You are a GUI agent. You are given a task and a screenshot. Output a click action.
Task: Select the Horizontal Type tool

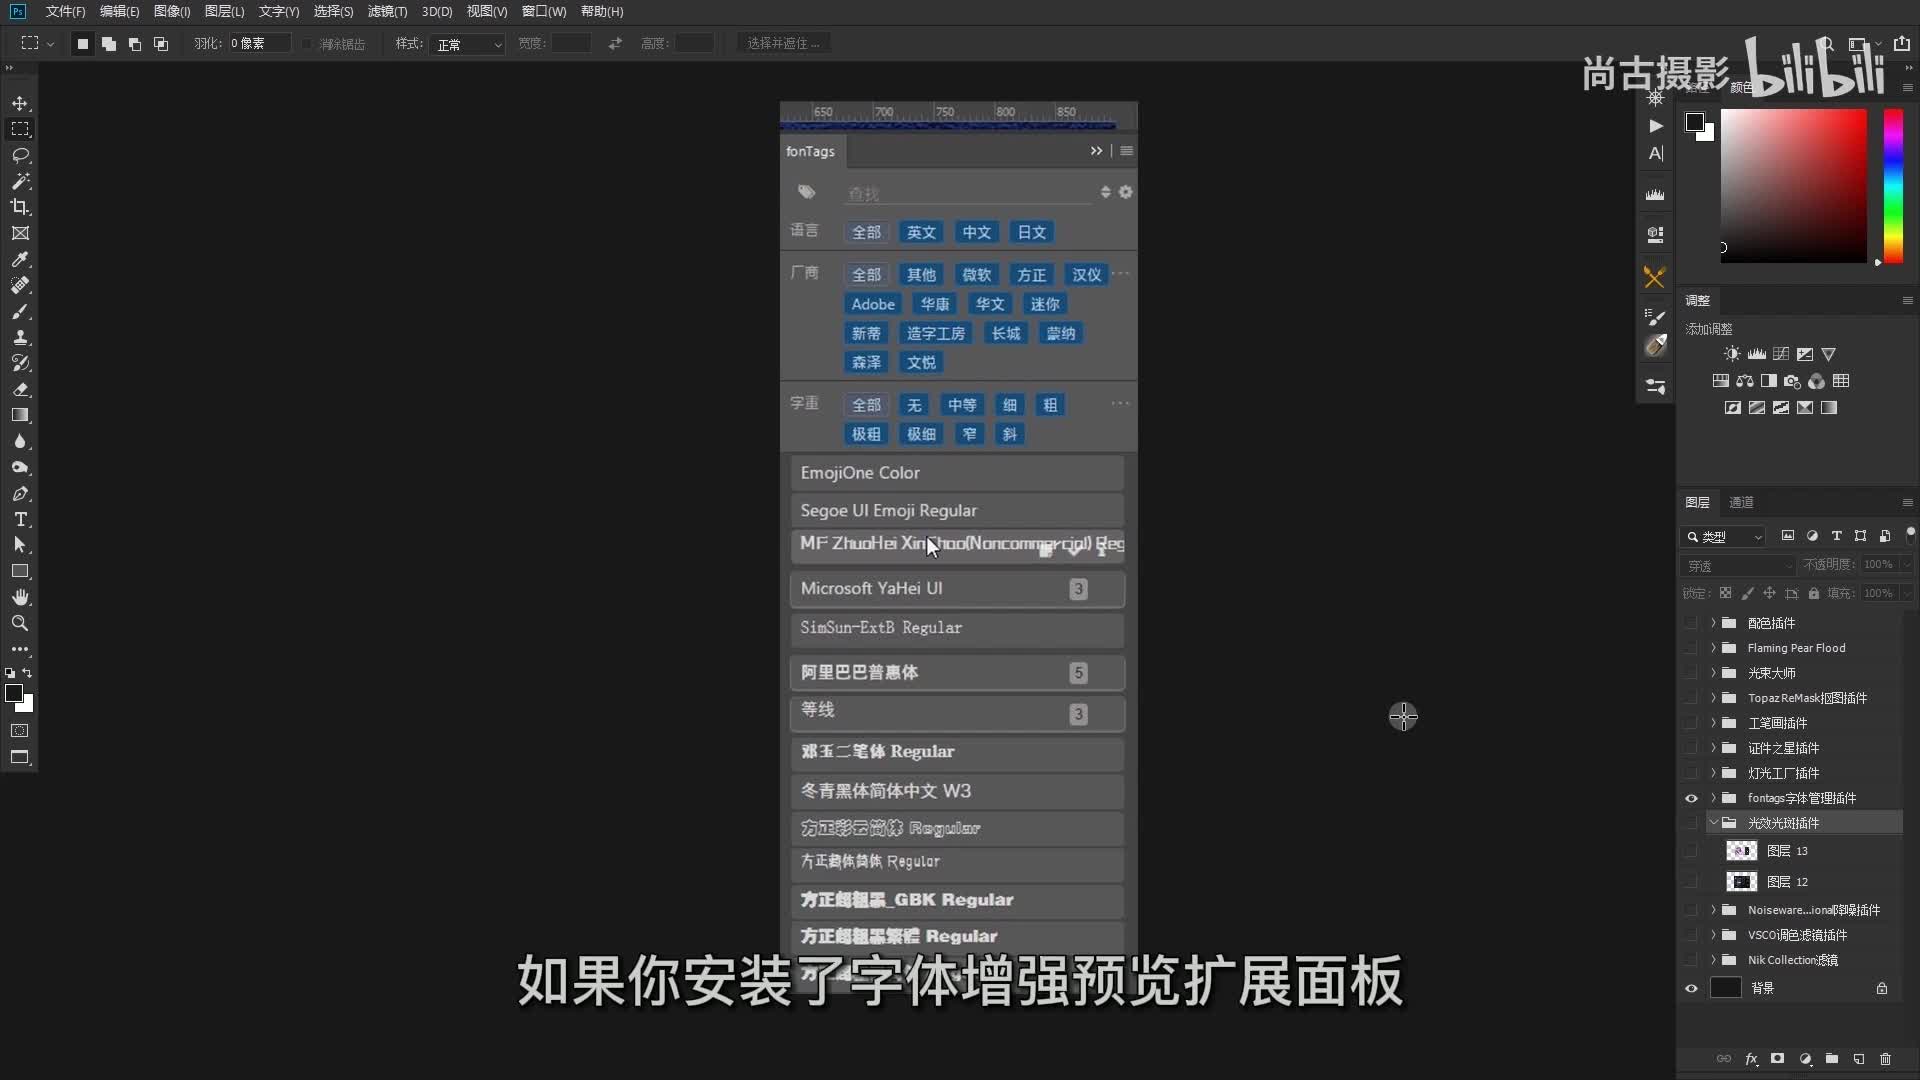click(x=20, y=519)
